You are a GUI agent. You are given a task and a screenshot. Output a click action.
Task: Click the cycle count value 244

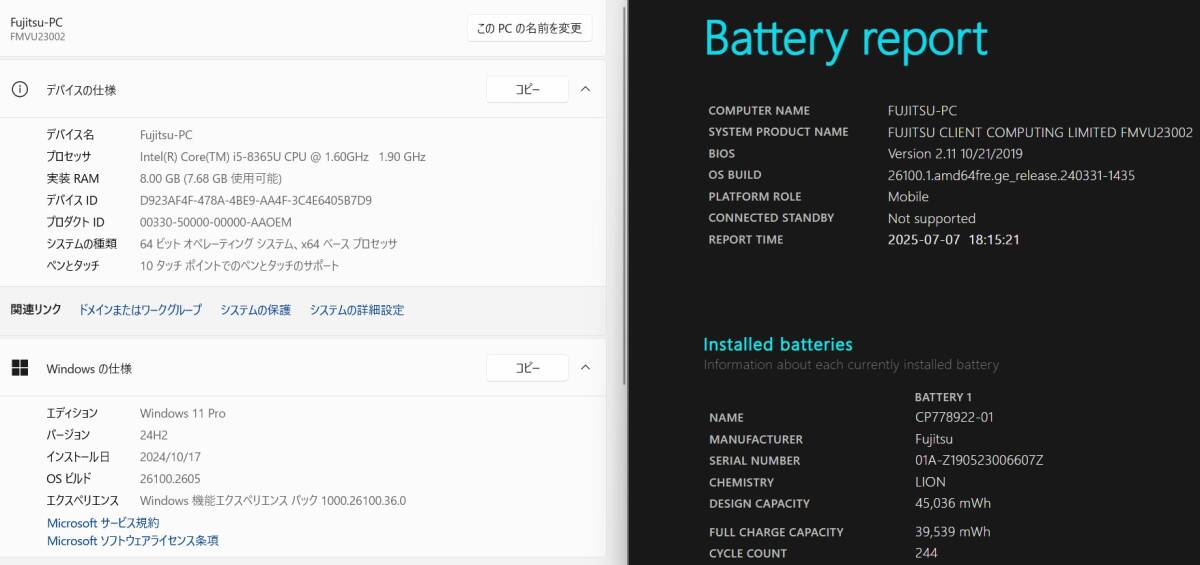pos(926,554)
